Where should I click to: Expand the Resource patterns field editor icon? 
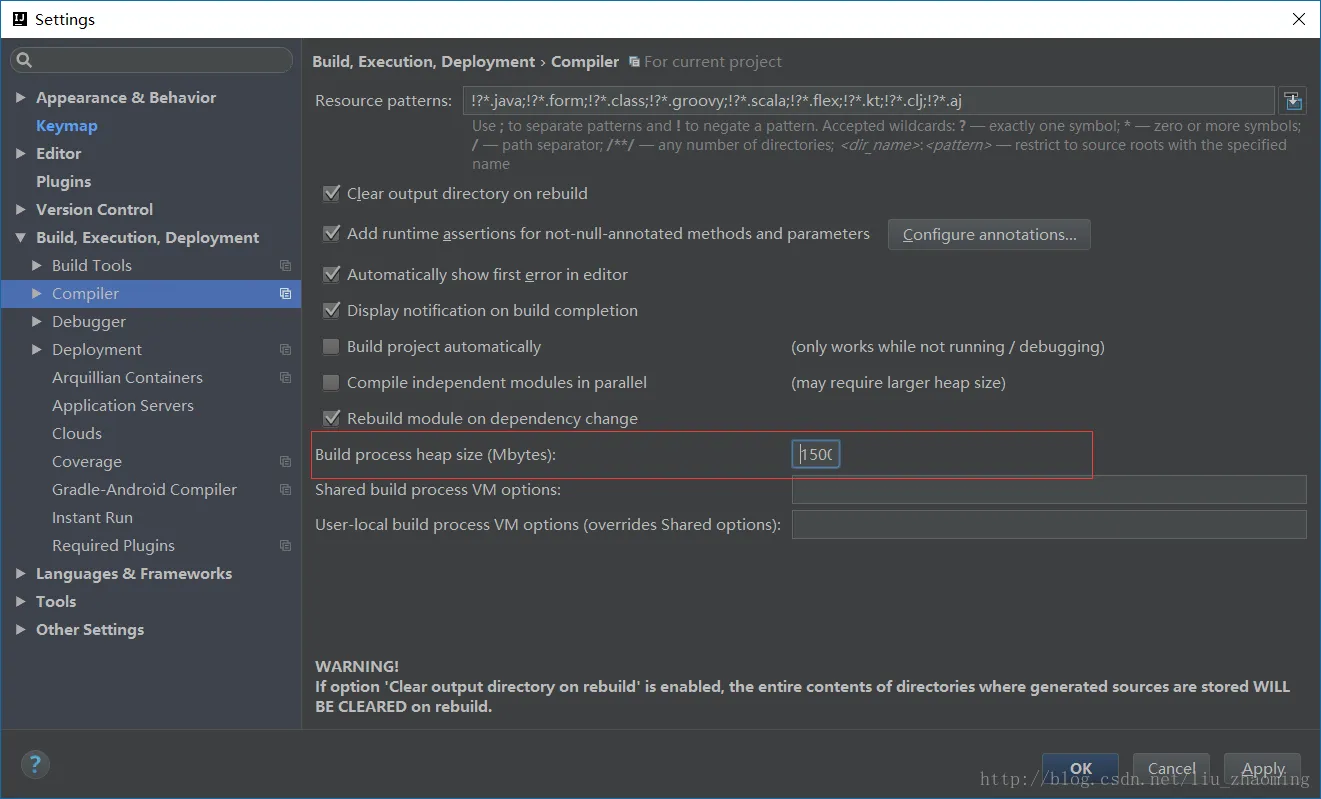1293,100
